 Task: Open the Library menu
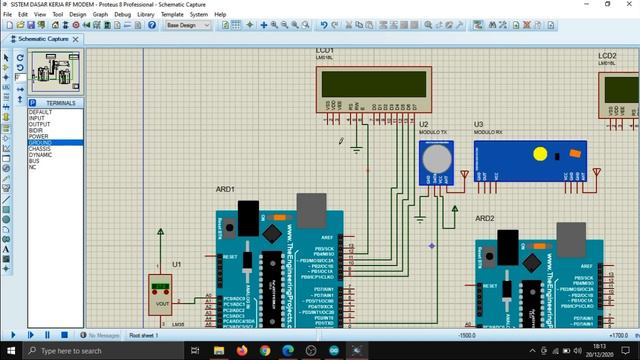146,14
